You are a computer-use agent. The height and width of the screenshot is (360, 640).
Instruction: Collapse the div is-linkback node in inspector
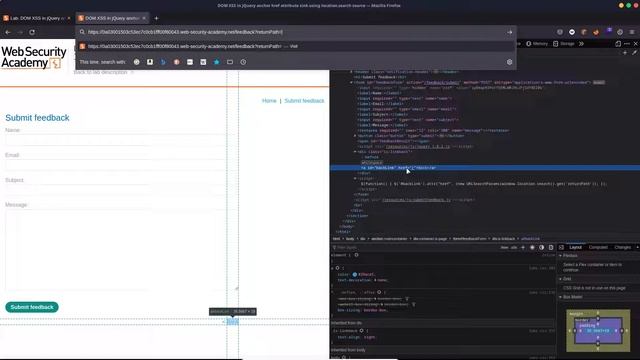[x=355, y=151]
